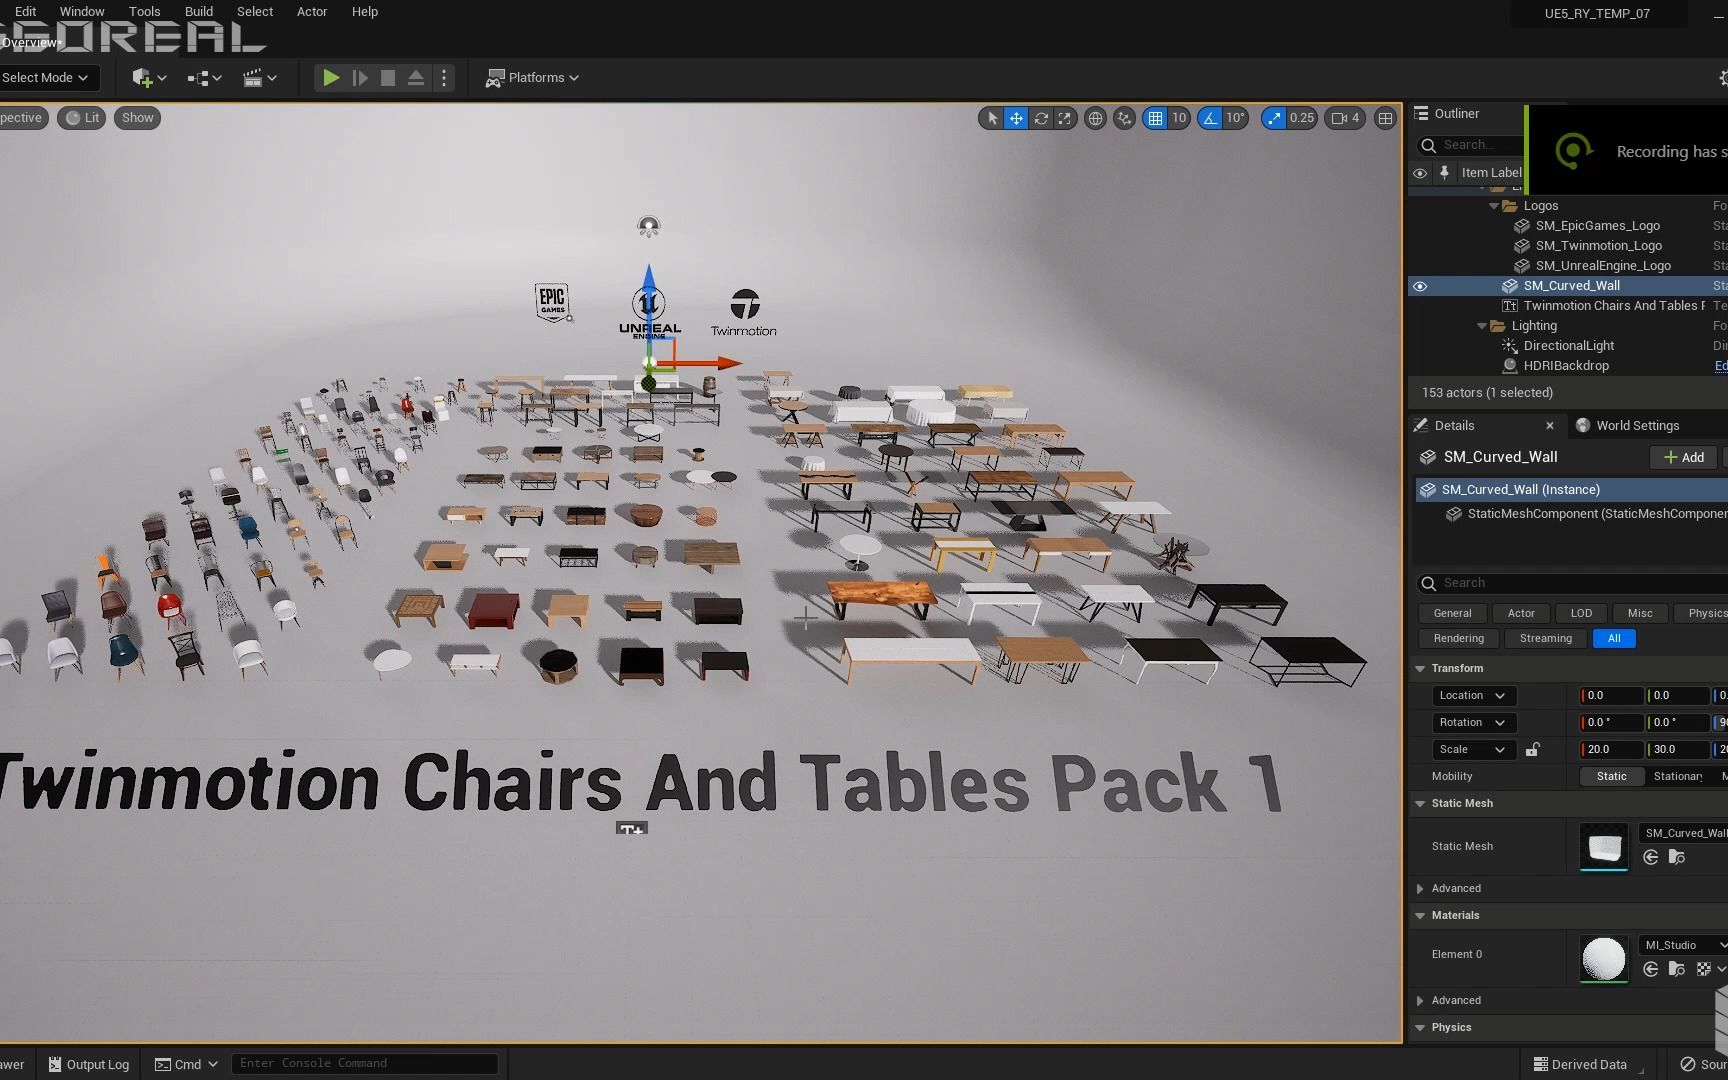Filter details by General category

[1452, 613]
